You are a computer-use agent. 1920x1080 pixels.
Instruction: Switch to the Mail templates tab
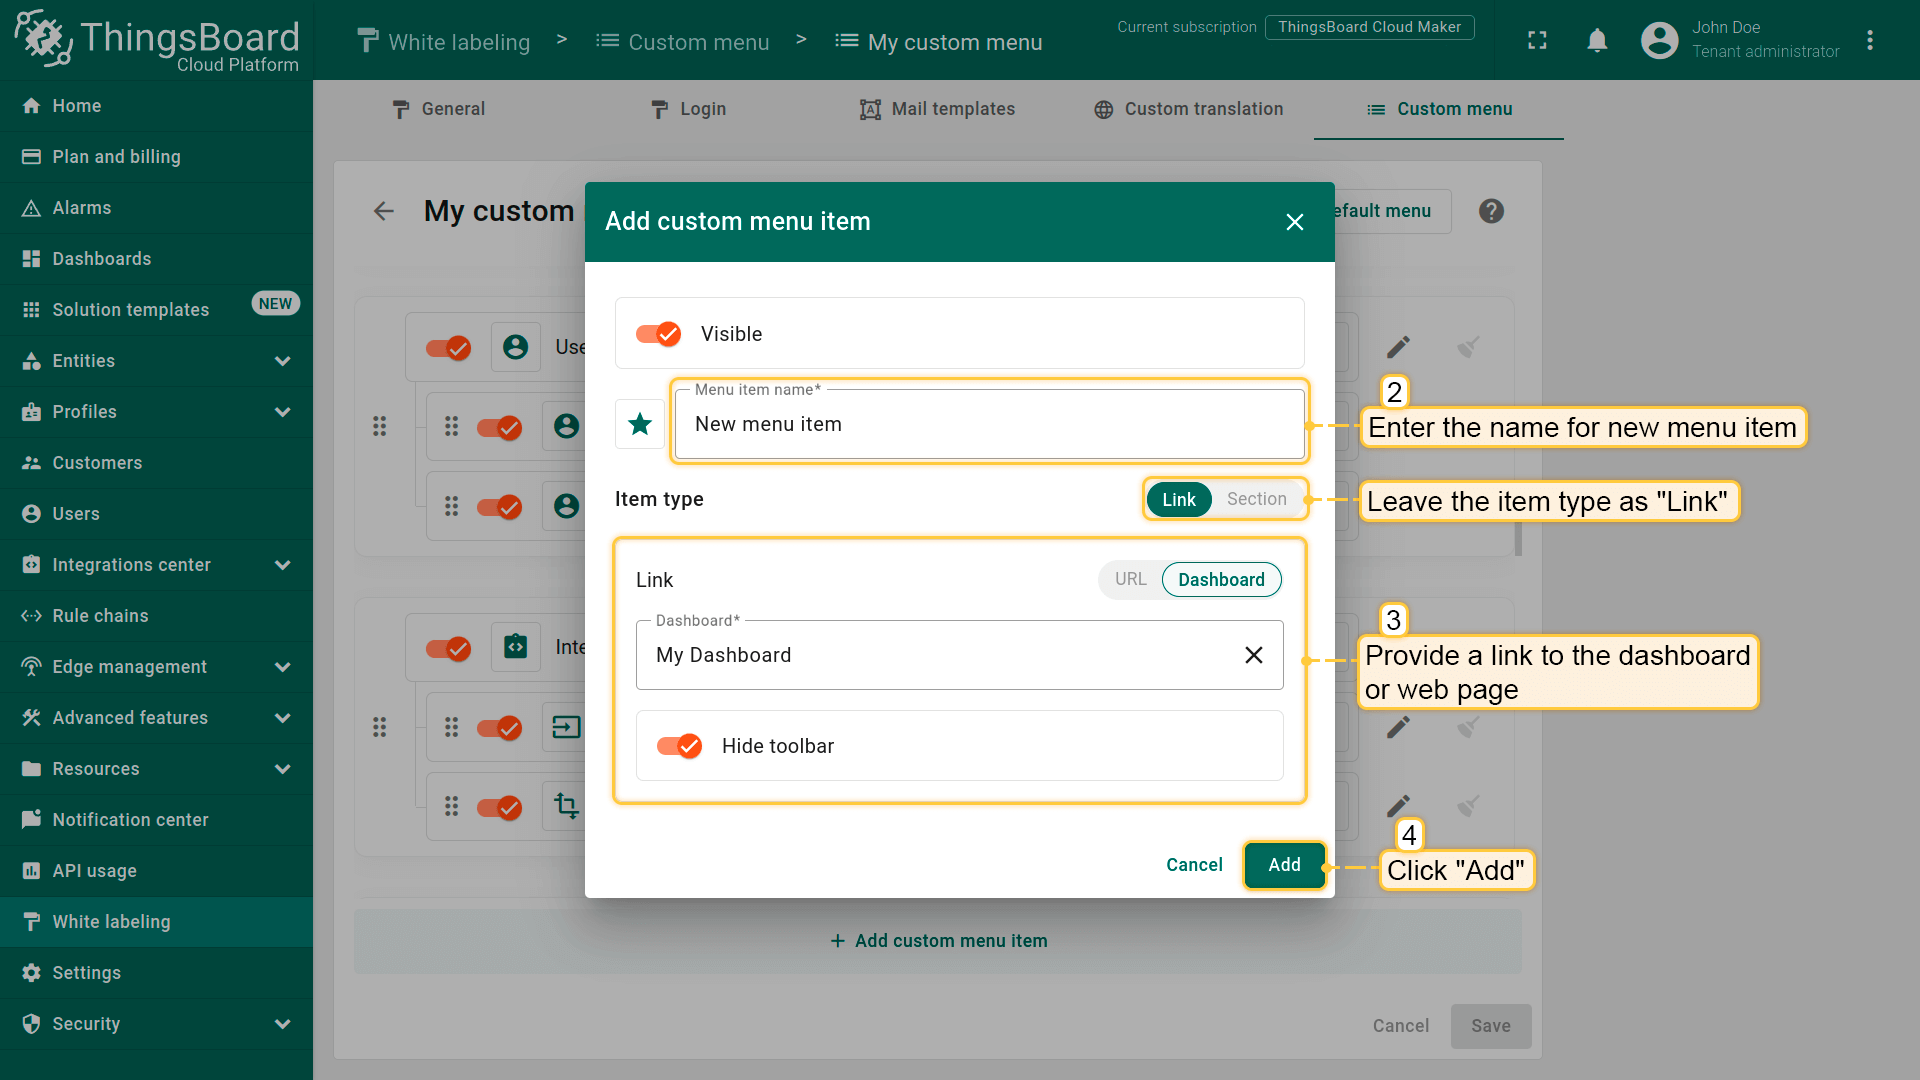coord(937,109)
